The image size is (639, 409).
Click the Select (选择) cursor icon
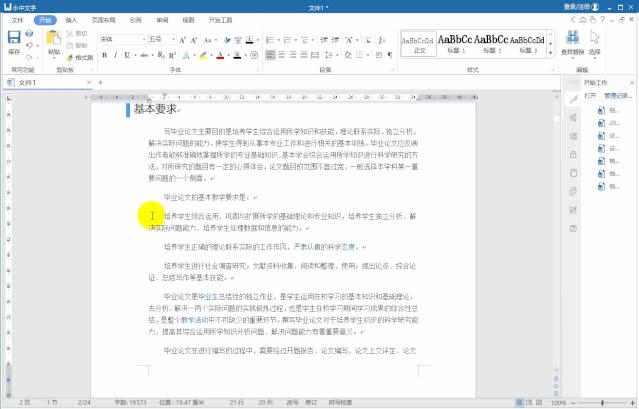(595, 37)
